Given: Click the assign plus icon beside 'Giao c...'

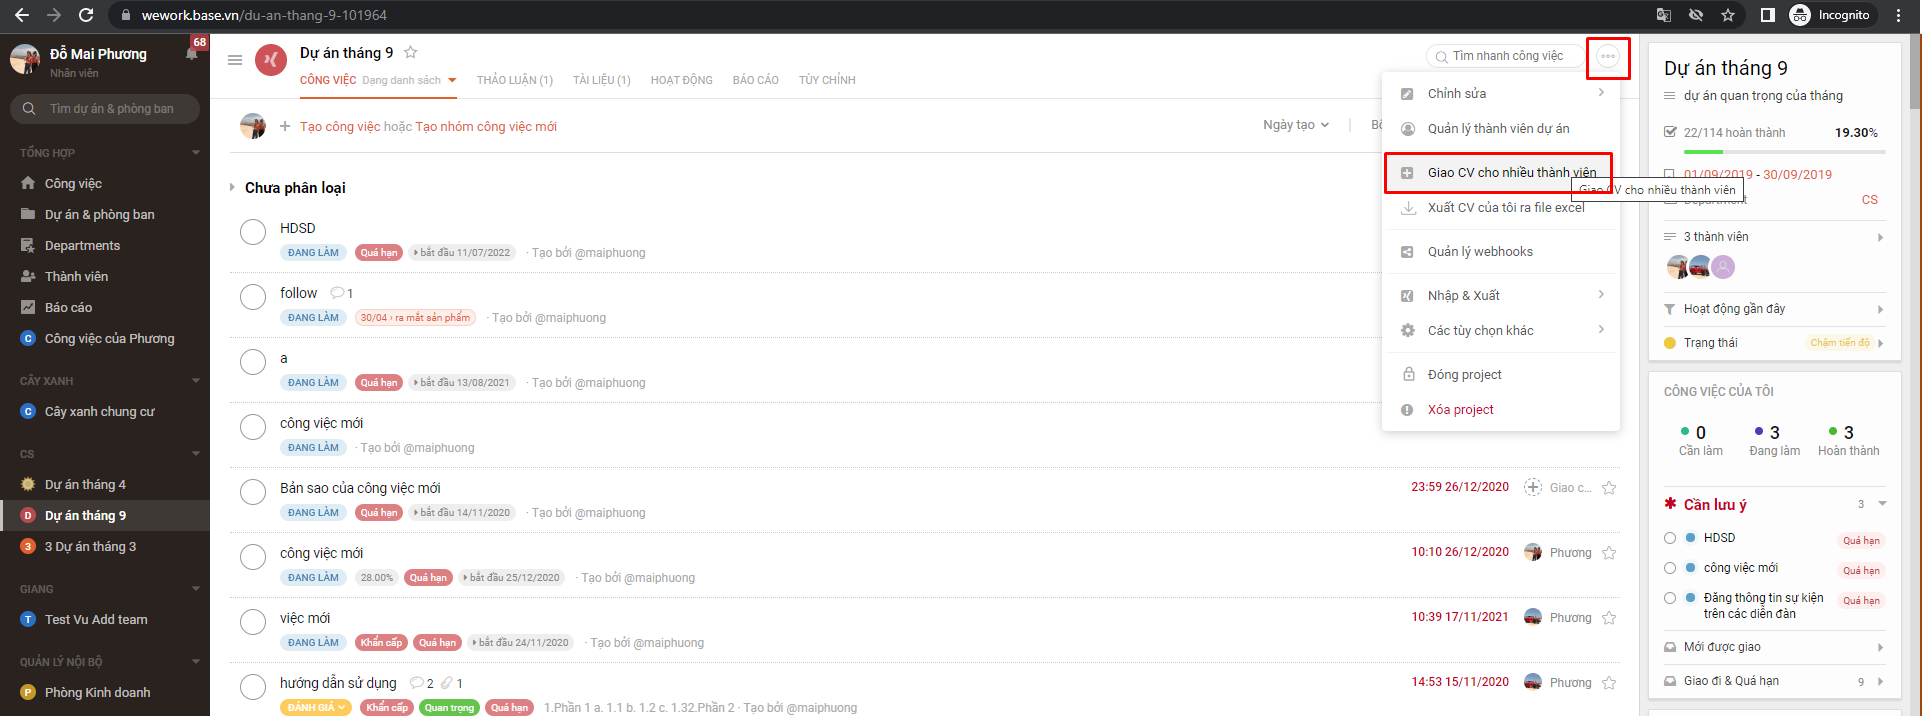Looking at the screenshot, I should pos(1533,487).
